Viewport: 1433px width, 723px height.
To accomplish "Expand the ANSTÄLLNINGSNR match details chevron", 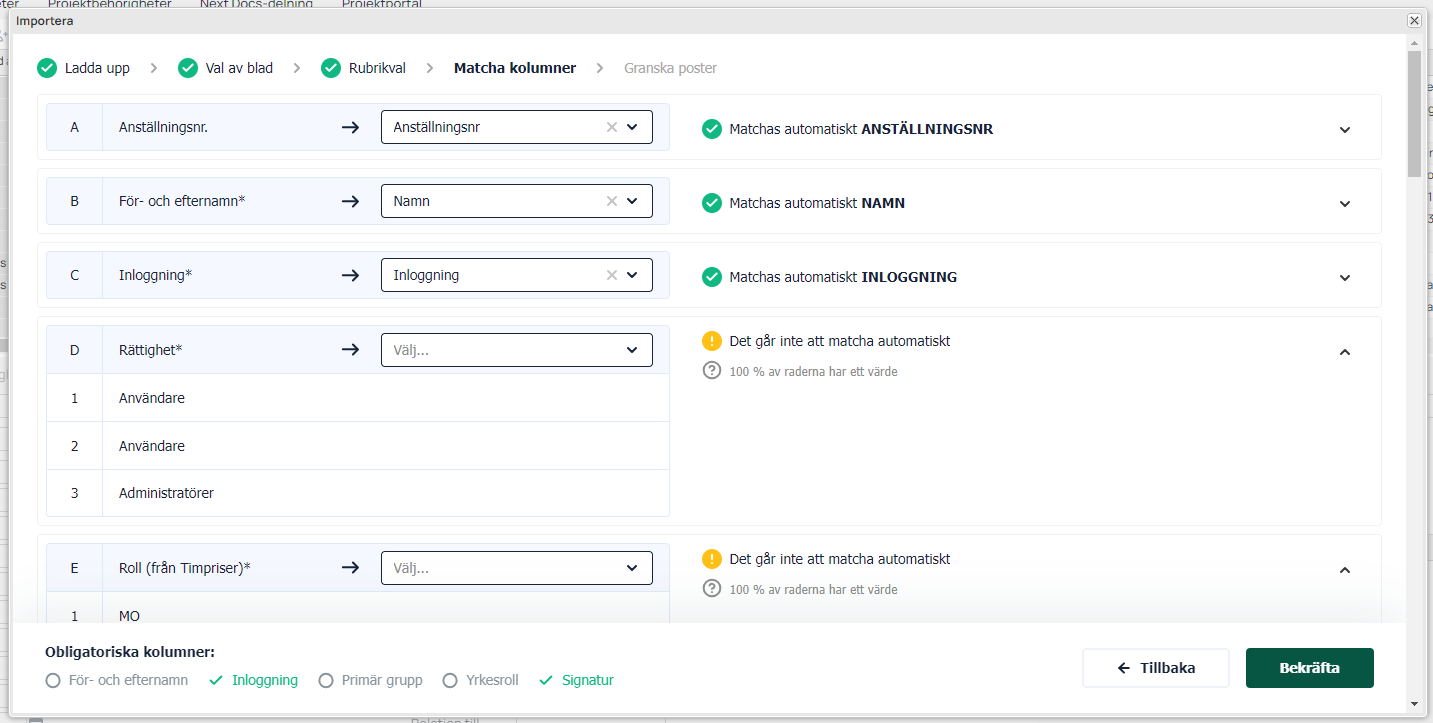I will pos(1345,130).
